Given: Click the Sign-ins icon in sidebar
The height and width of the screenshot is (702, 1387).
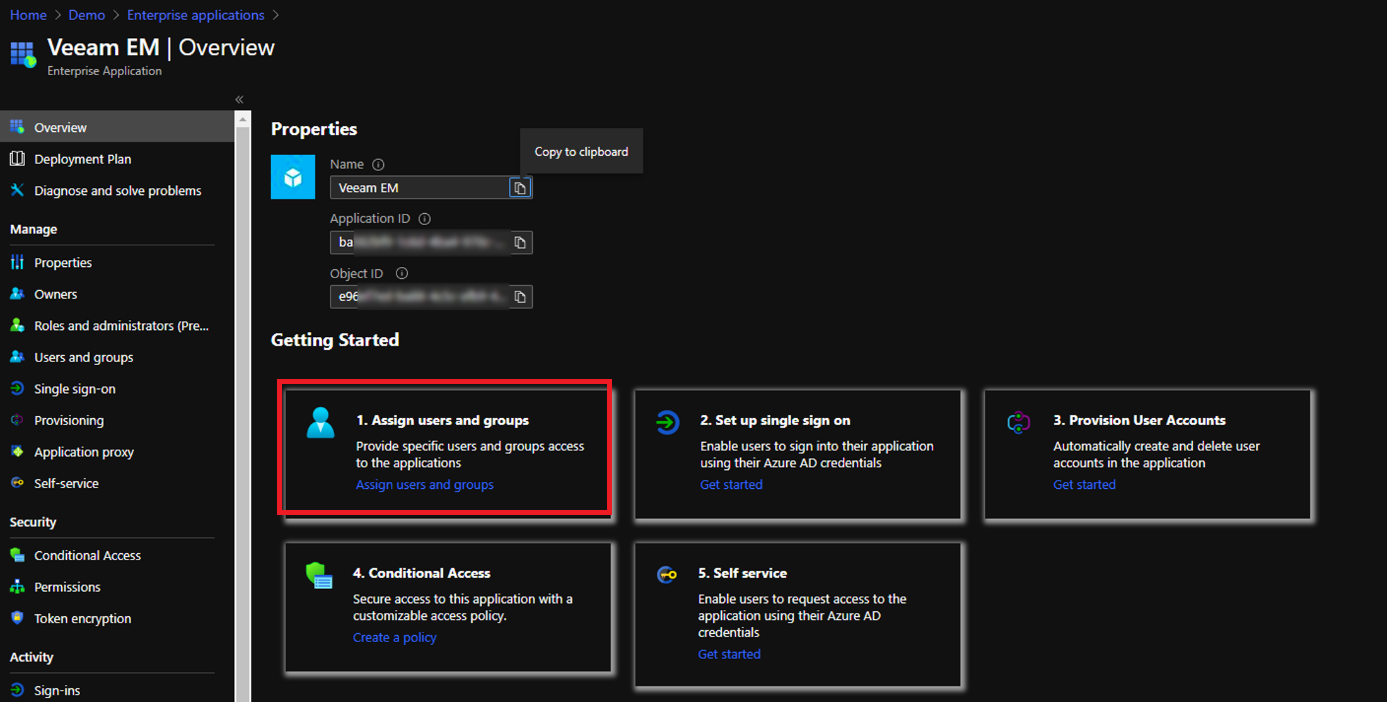Looking at the screenshot, I should coord(17,690).
